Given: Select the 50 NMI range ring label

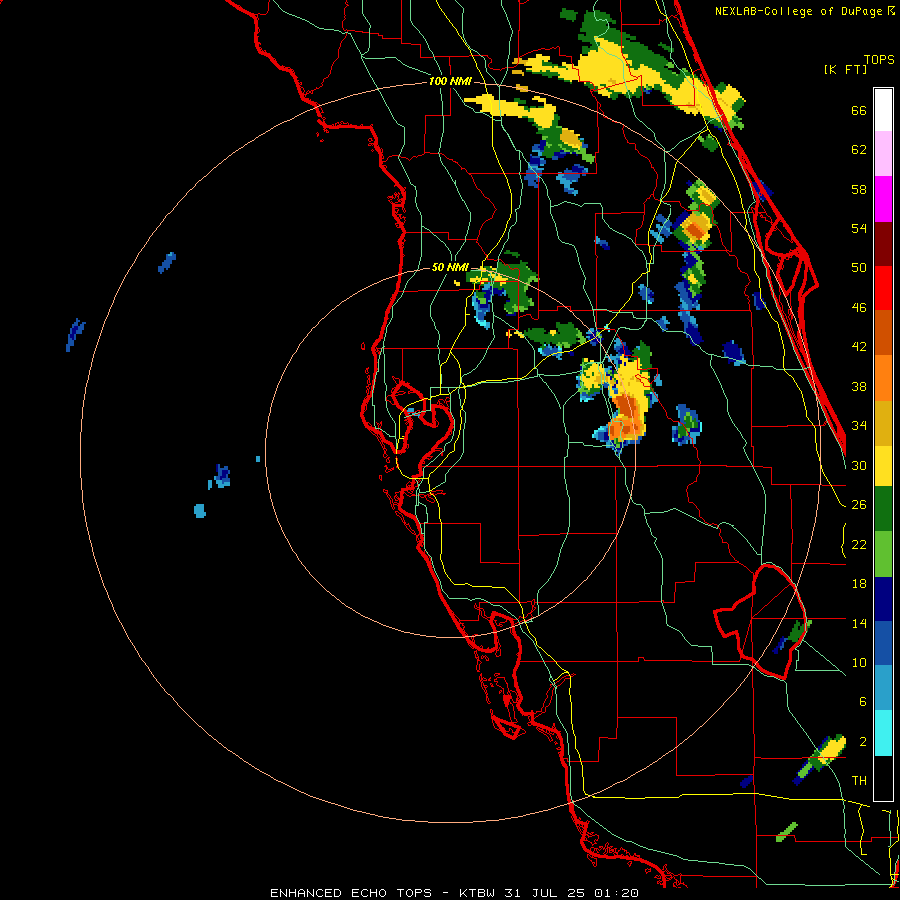Looking at the screenshot, I should click(x=450, y=267).
